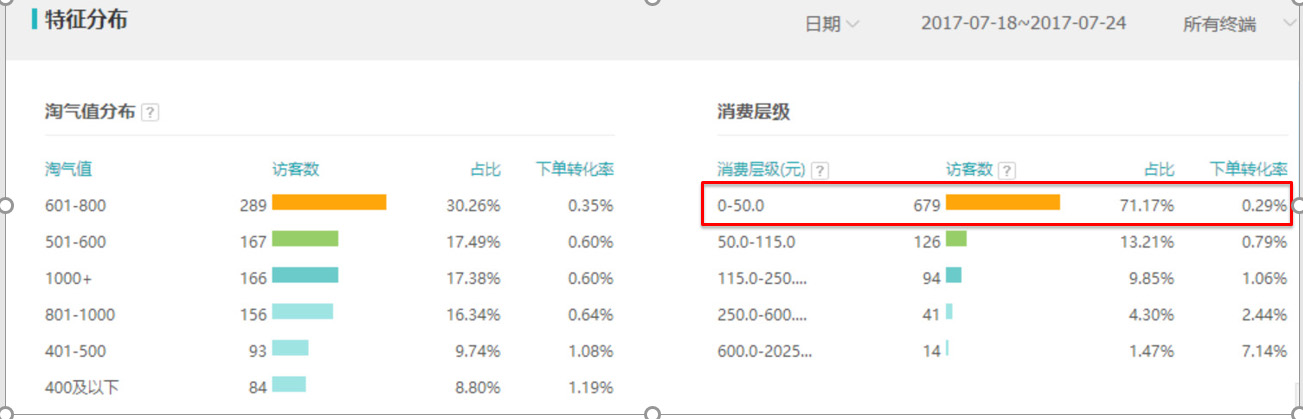Click the green bar for 501-600
This screenshot has width=1303, height=419.
tap(305, 239)
